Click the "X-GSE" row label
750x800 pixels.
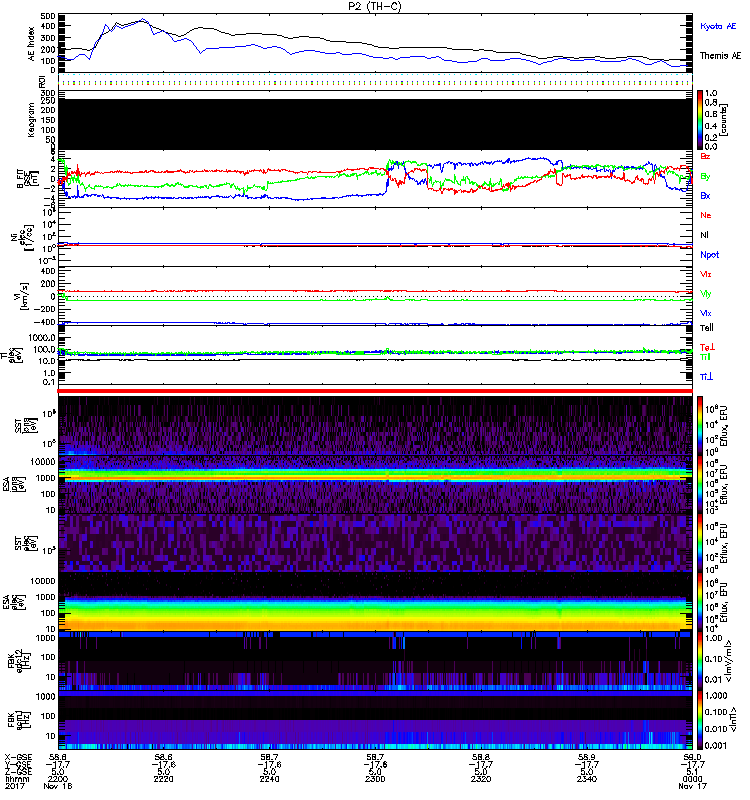16,758
